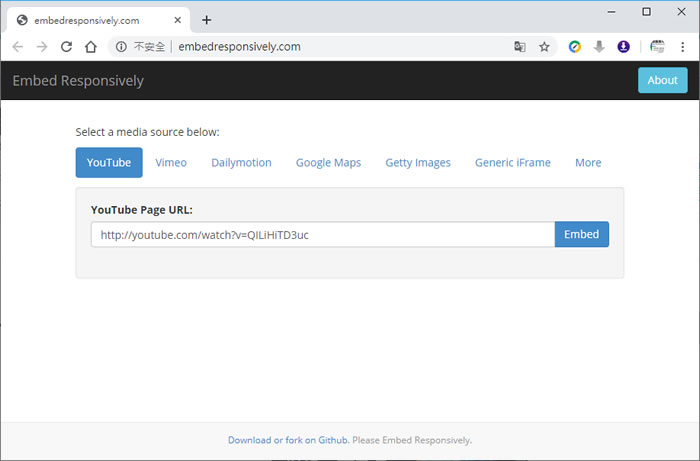The height and width of the screenshot is (461, 700).
Task: Bookmark this page with star icon
Action: pos(544,46)
